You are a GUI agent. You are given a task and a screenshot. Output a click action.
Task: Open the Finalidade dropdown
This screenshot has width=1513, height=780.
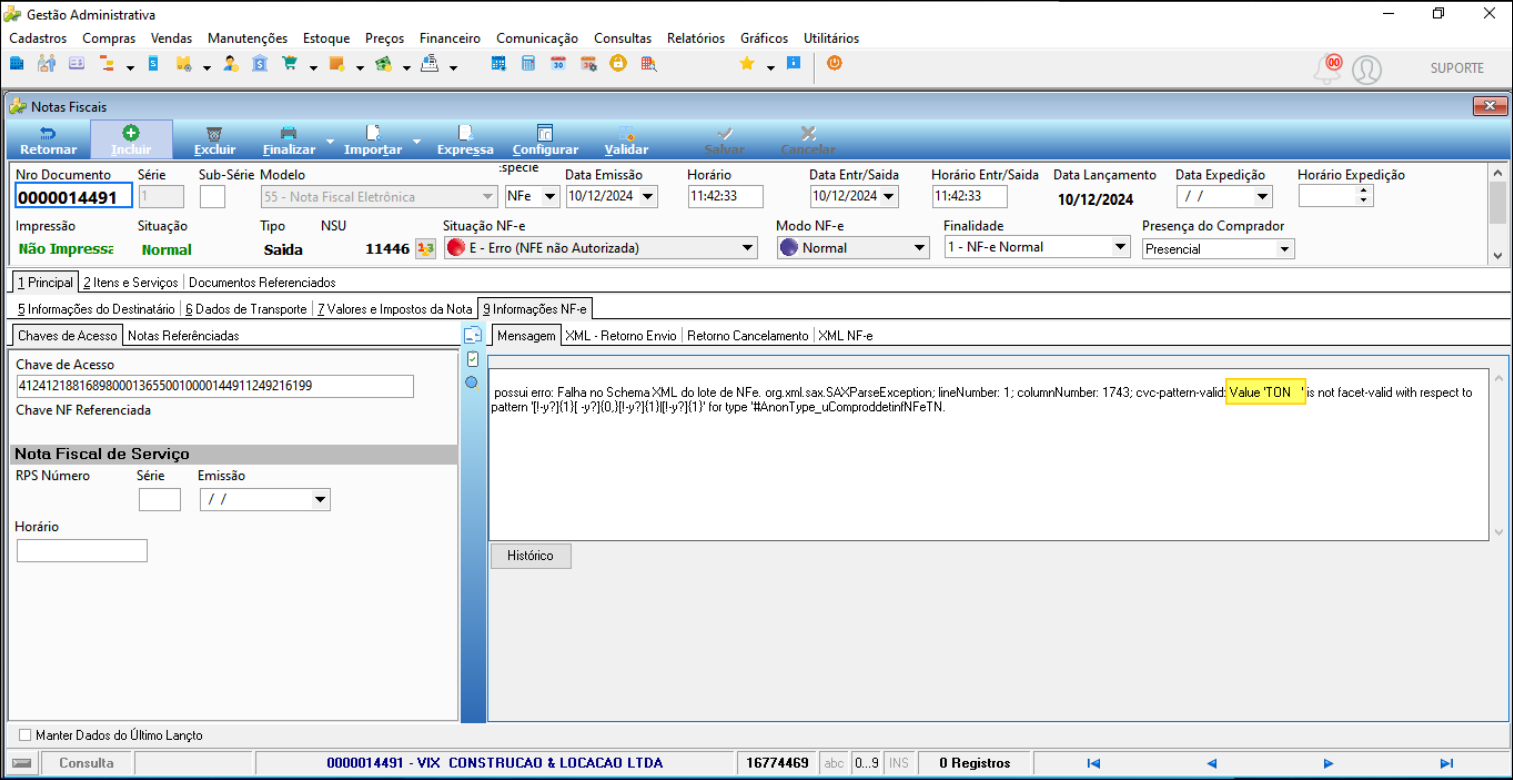pos(1120,247)
